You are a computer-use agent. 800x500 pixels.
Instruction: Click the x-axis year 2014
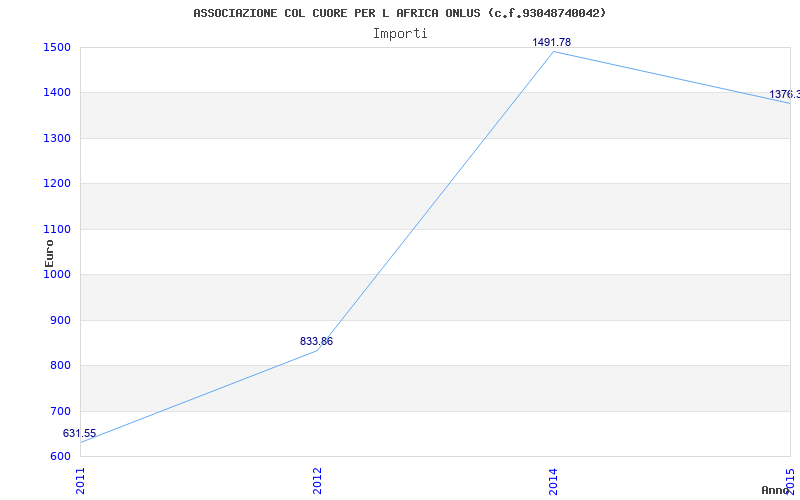pyautogui.click(x=554, y=481)
